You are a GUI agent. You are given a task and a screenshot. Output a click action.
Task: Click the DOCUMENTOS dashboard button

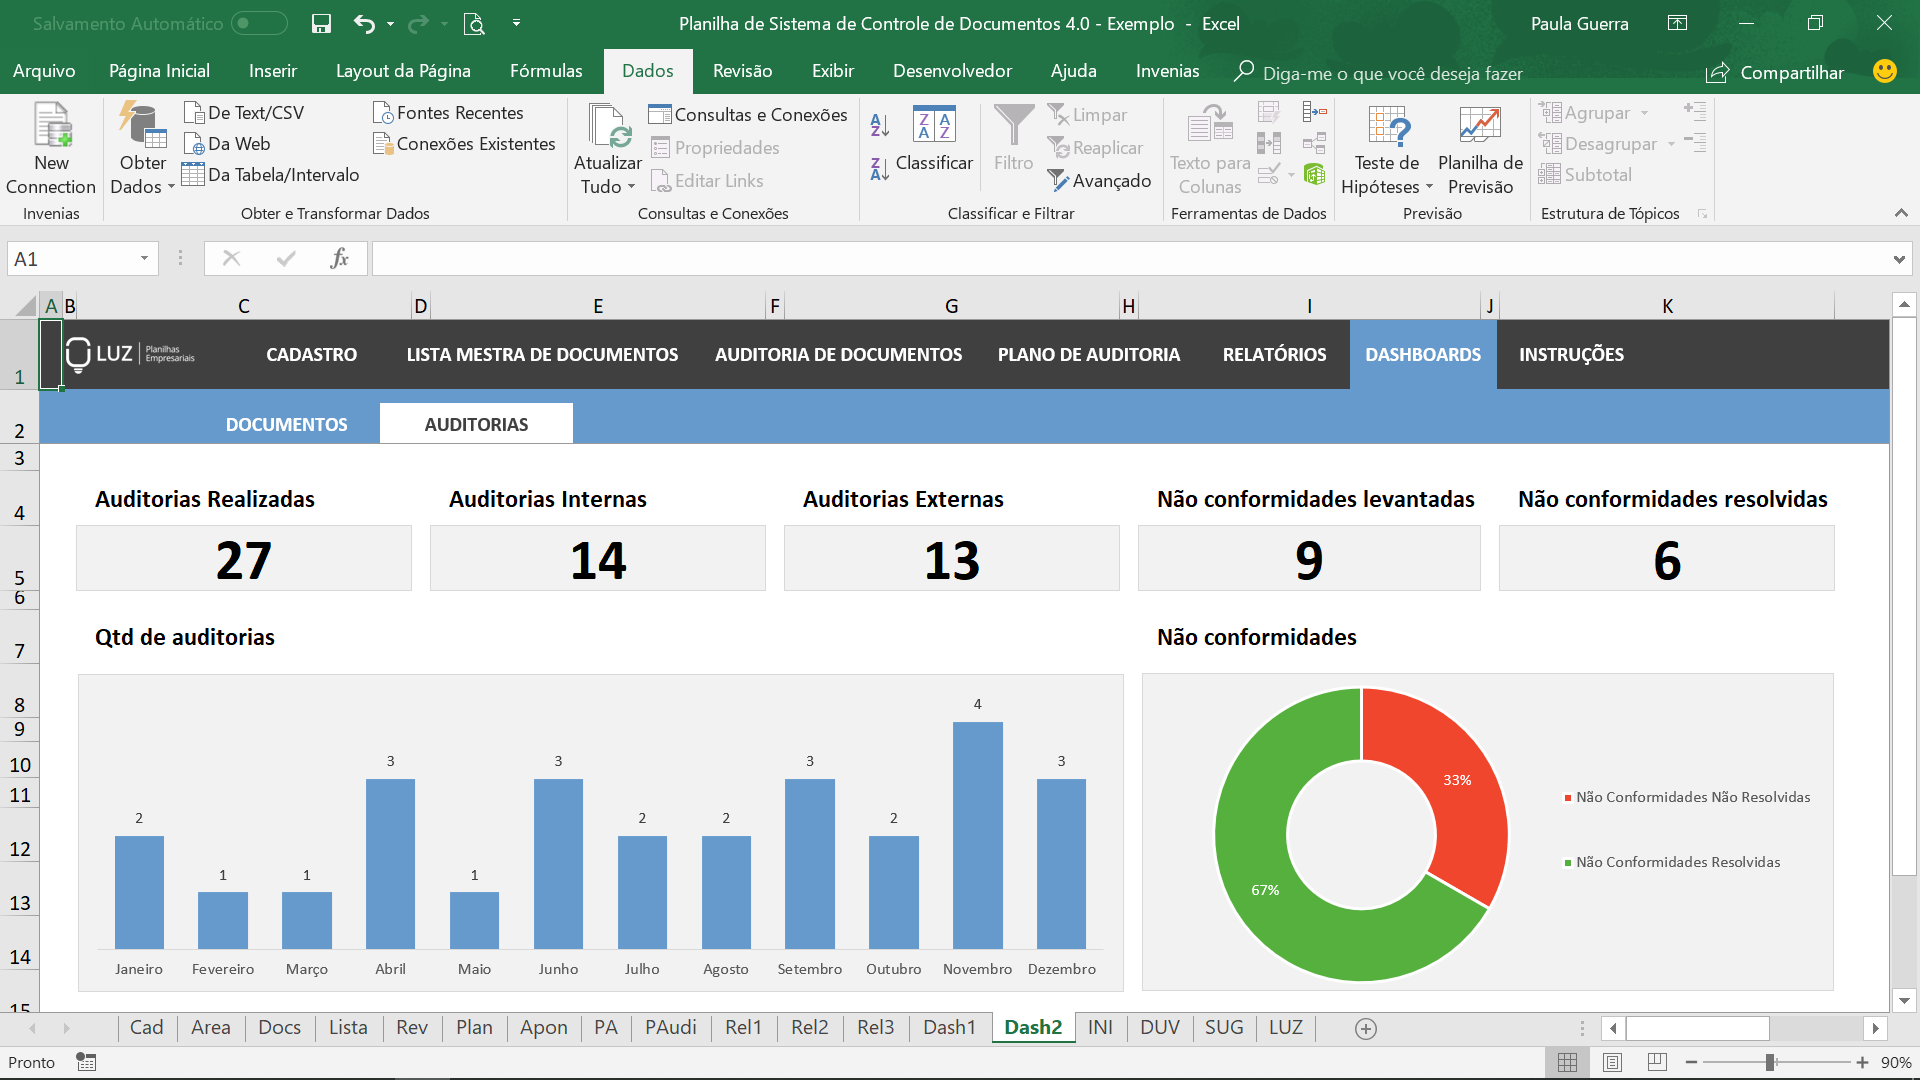point(287,424)
